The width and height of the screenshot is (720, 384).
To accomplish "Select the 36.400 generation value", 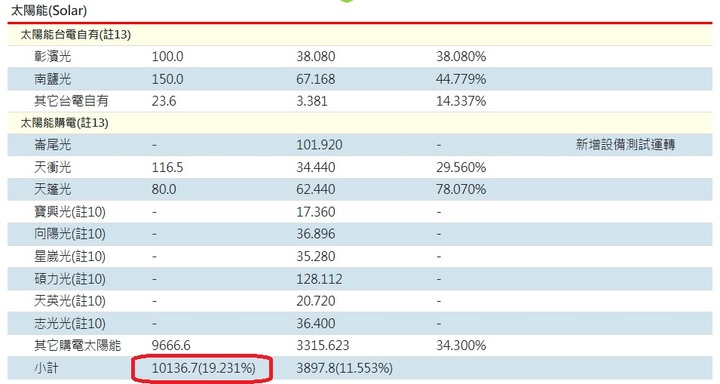I will [x=315, y=323].
